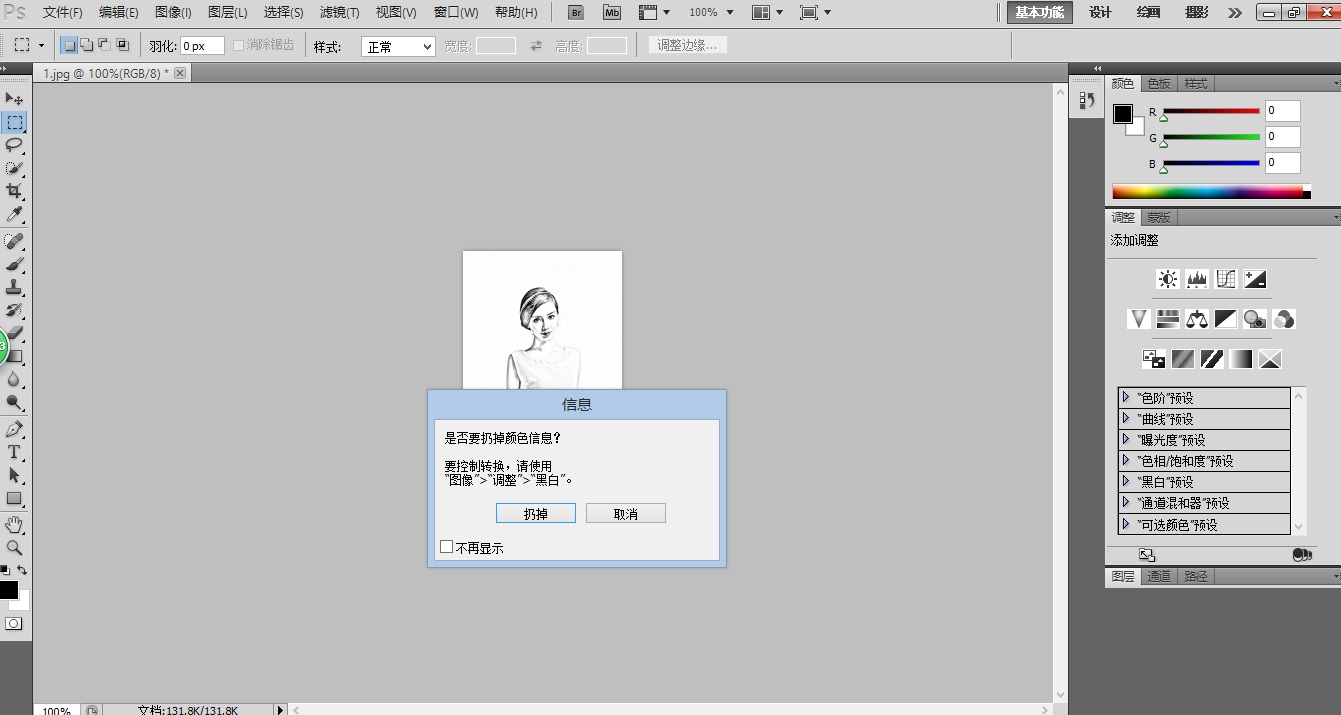
Task: Toggle the Quick Mask mode button
Action: tap(14, 623)
